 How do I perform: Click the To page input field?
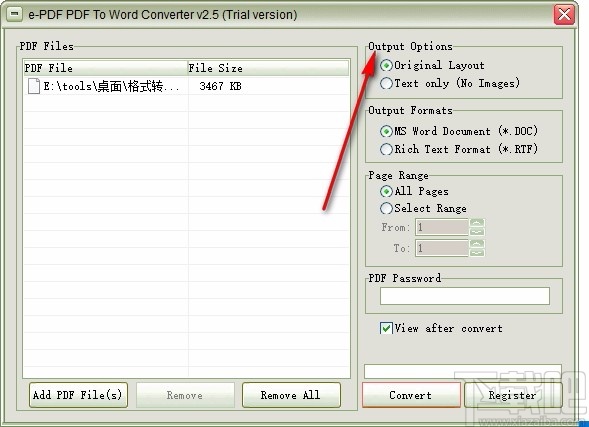click(442, 248)
